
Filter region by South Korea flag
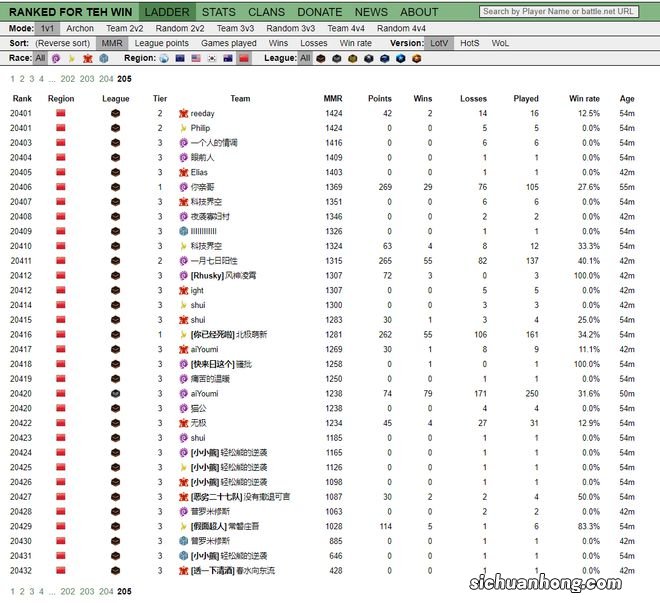213,59
